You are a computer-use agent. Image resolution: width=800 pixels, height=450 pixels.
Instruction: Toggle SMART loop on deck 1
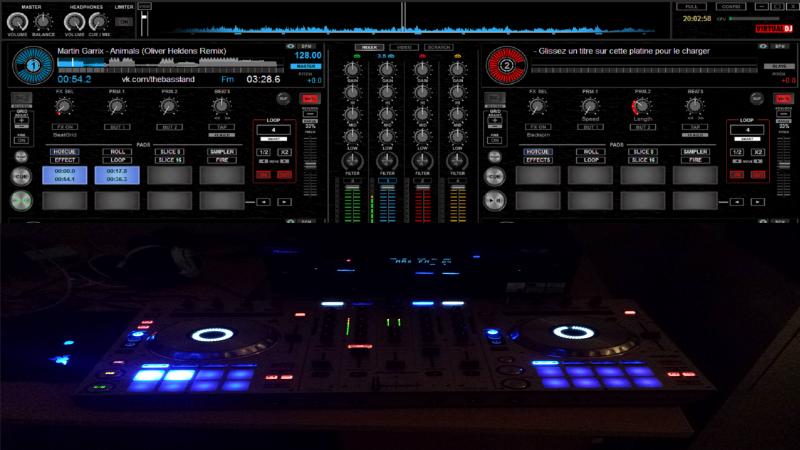(x=273, y=139)
